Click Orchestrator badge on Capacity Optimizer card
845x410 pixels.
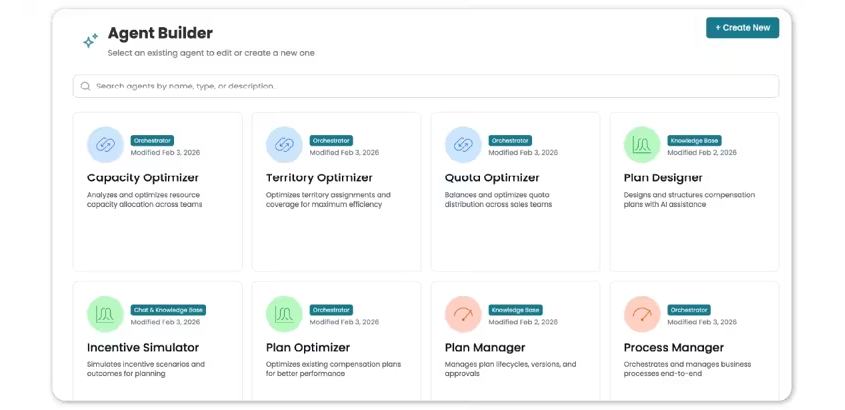[x=152, y=141]
